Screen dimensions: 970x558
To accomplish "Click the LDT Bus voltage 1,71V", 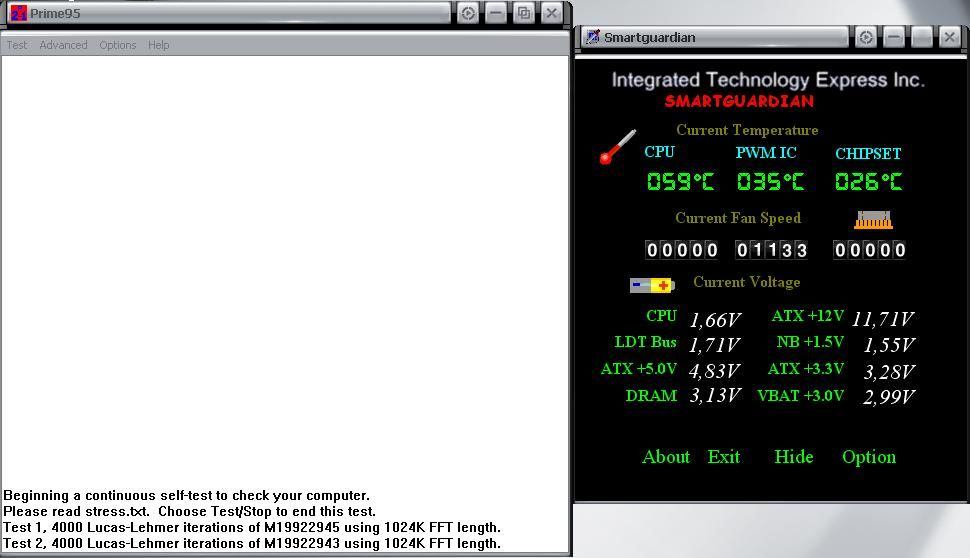I will pyautogui.click(x=715, y=345).
